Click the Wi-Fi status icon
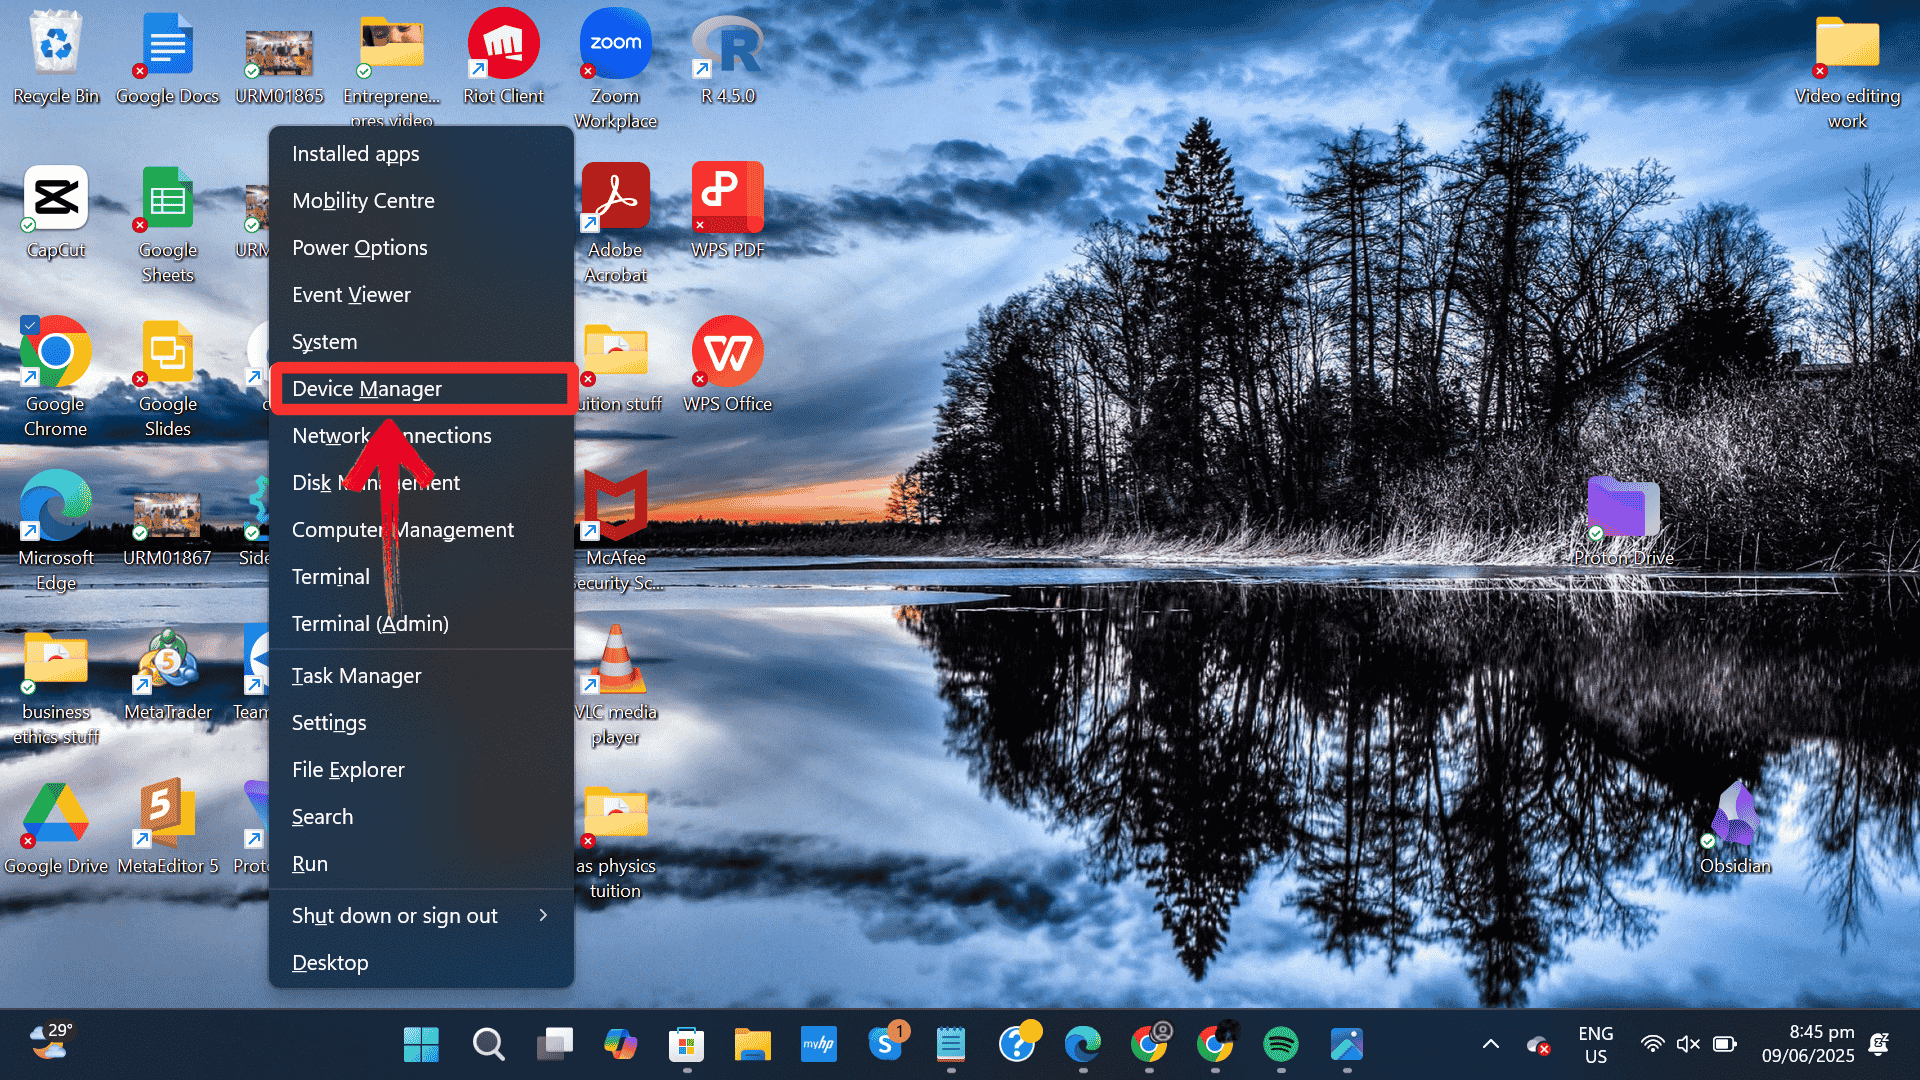Image resolution: width=1920 pixels, height=1080 pixels. [1652, 1043]
